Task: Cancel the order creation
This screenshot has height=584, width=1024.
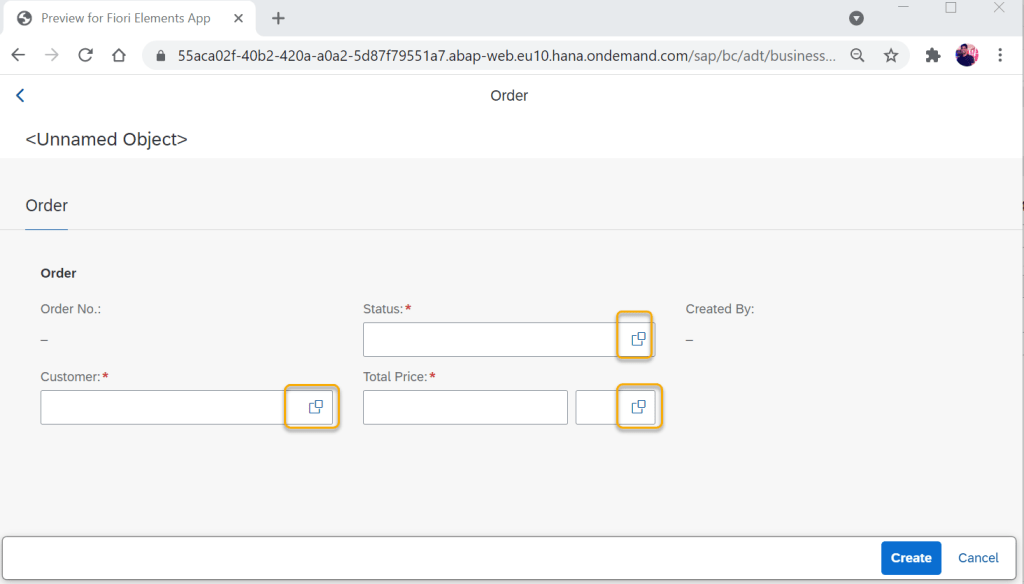Action: click(x=978, y=558)
